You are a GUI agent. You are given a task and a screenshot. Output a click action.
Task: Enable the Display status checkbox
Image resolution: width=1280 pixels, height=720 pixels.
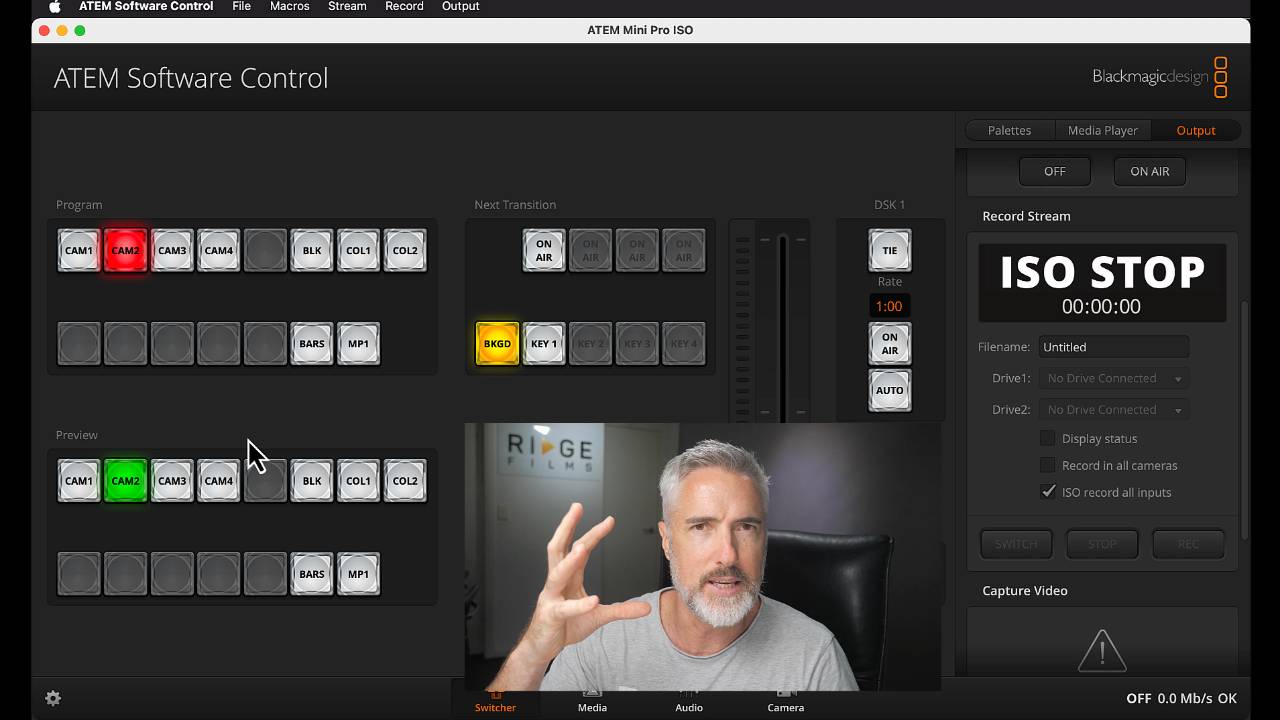click(1047, 438)
